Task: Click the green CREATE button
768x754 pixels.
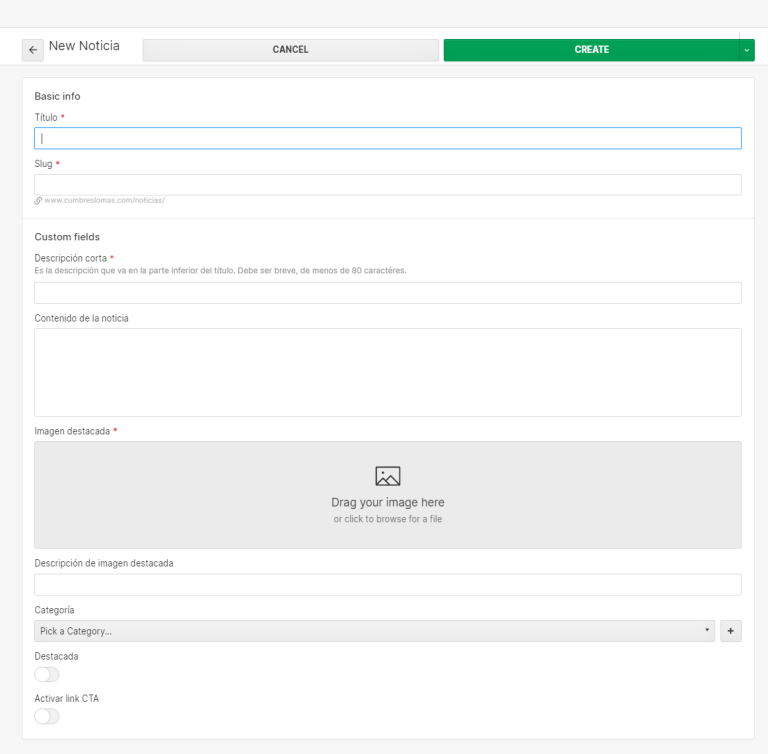Action: 591,50
